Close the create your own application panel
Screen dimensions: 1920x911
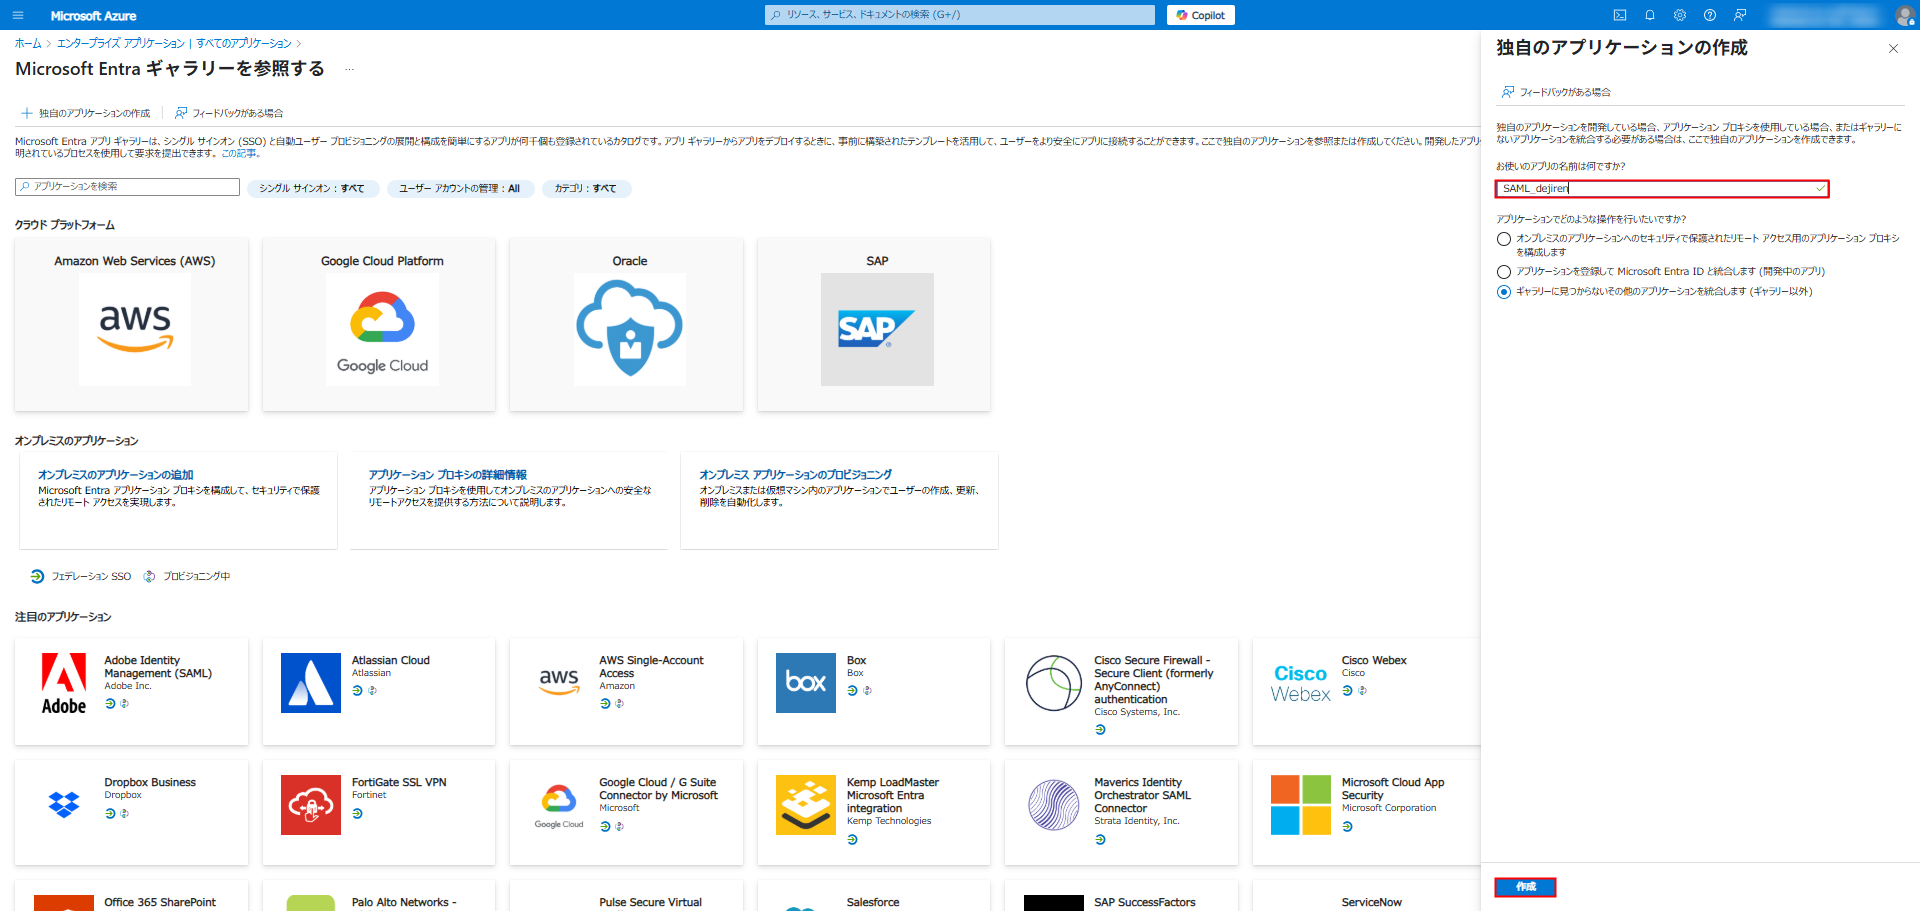point(1893,48)
